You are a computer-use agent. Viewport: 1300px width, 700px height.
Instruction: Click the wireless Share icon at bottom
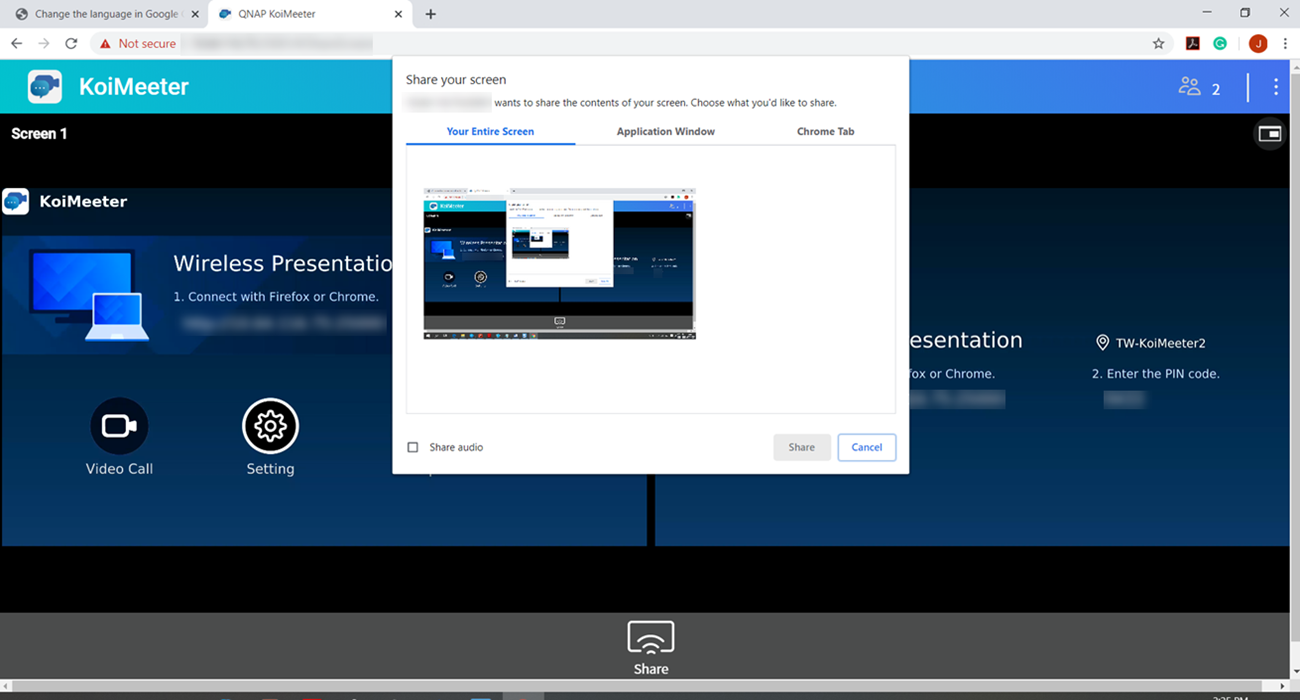tap(650, 638)
